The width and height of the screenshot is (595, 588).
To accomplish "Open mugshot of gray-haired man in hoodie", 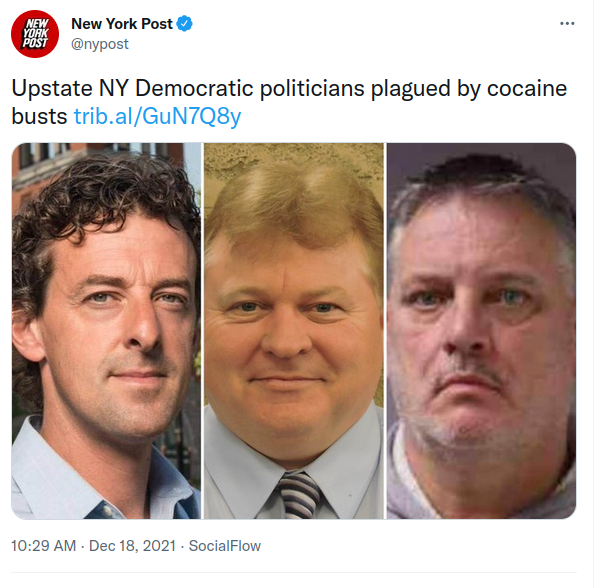I will (481, 331).
